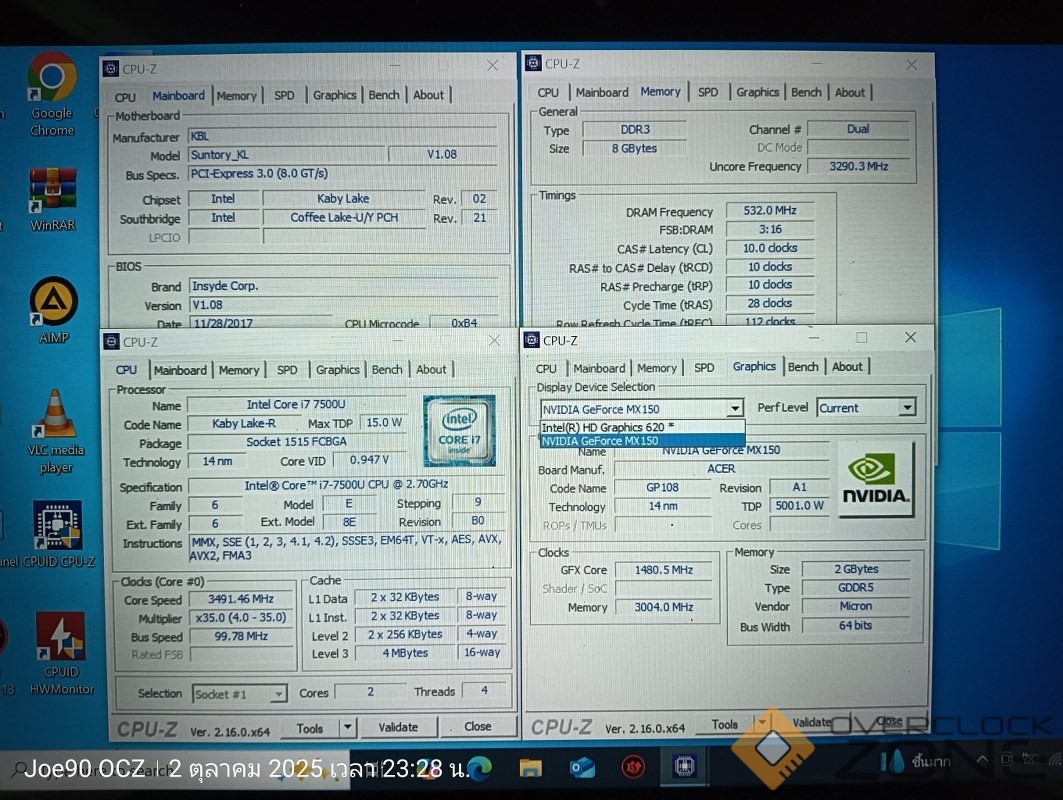Click the 1480.5 MHz GFX Core value
1063x800 pixels.
[x=664, y=570]
